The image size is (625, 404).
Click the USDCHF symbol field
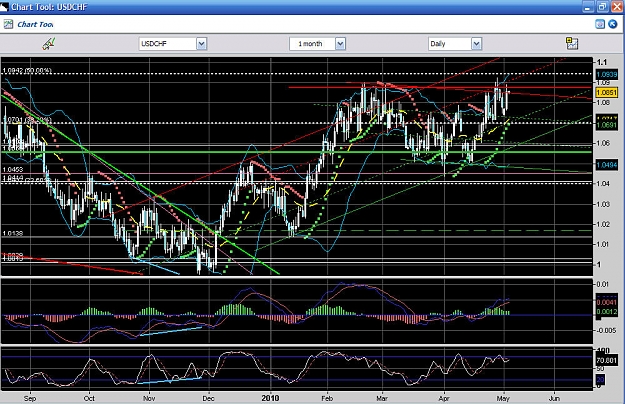pos(168,44)
